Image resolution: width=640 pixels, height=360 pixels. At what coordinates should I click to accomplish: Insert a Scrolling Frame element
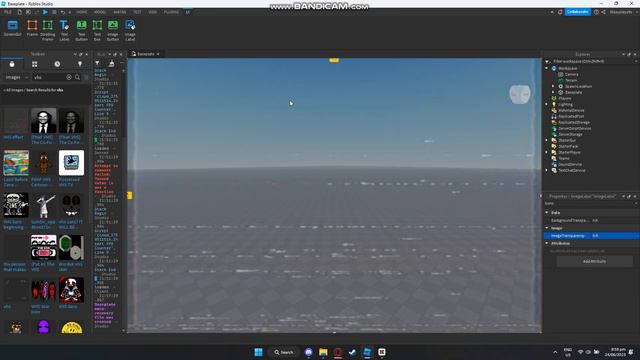tap(47, 30)
